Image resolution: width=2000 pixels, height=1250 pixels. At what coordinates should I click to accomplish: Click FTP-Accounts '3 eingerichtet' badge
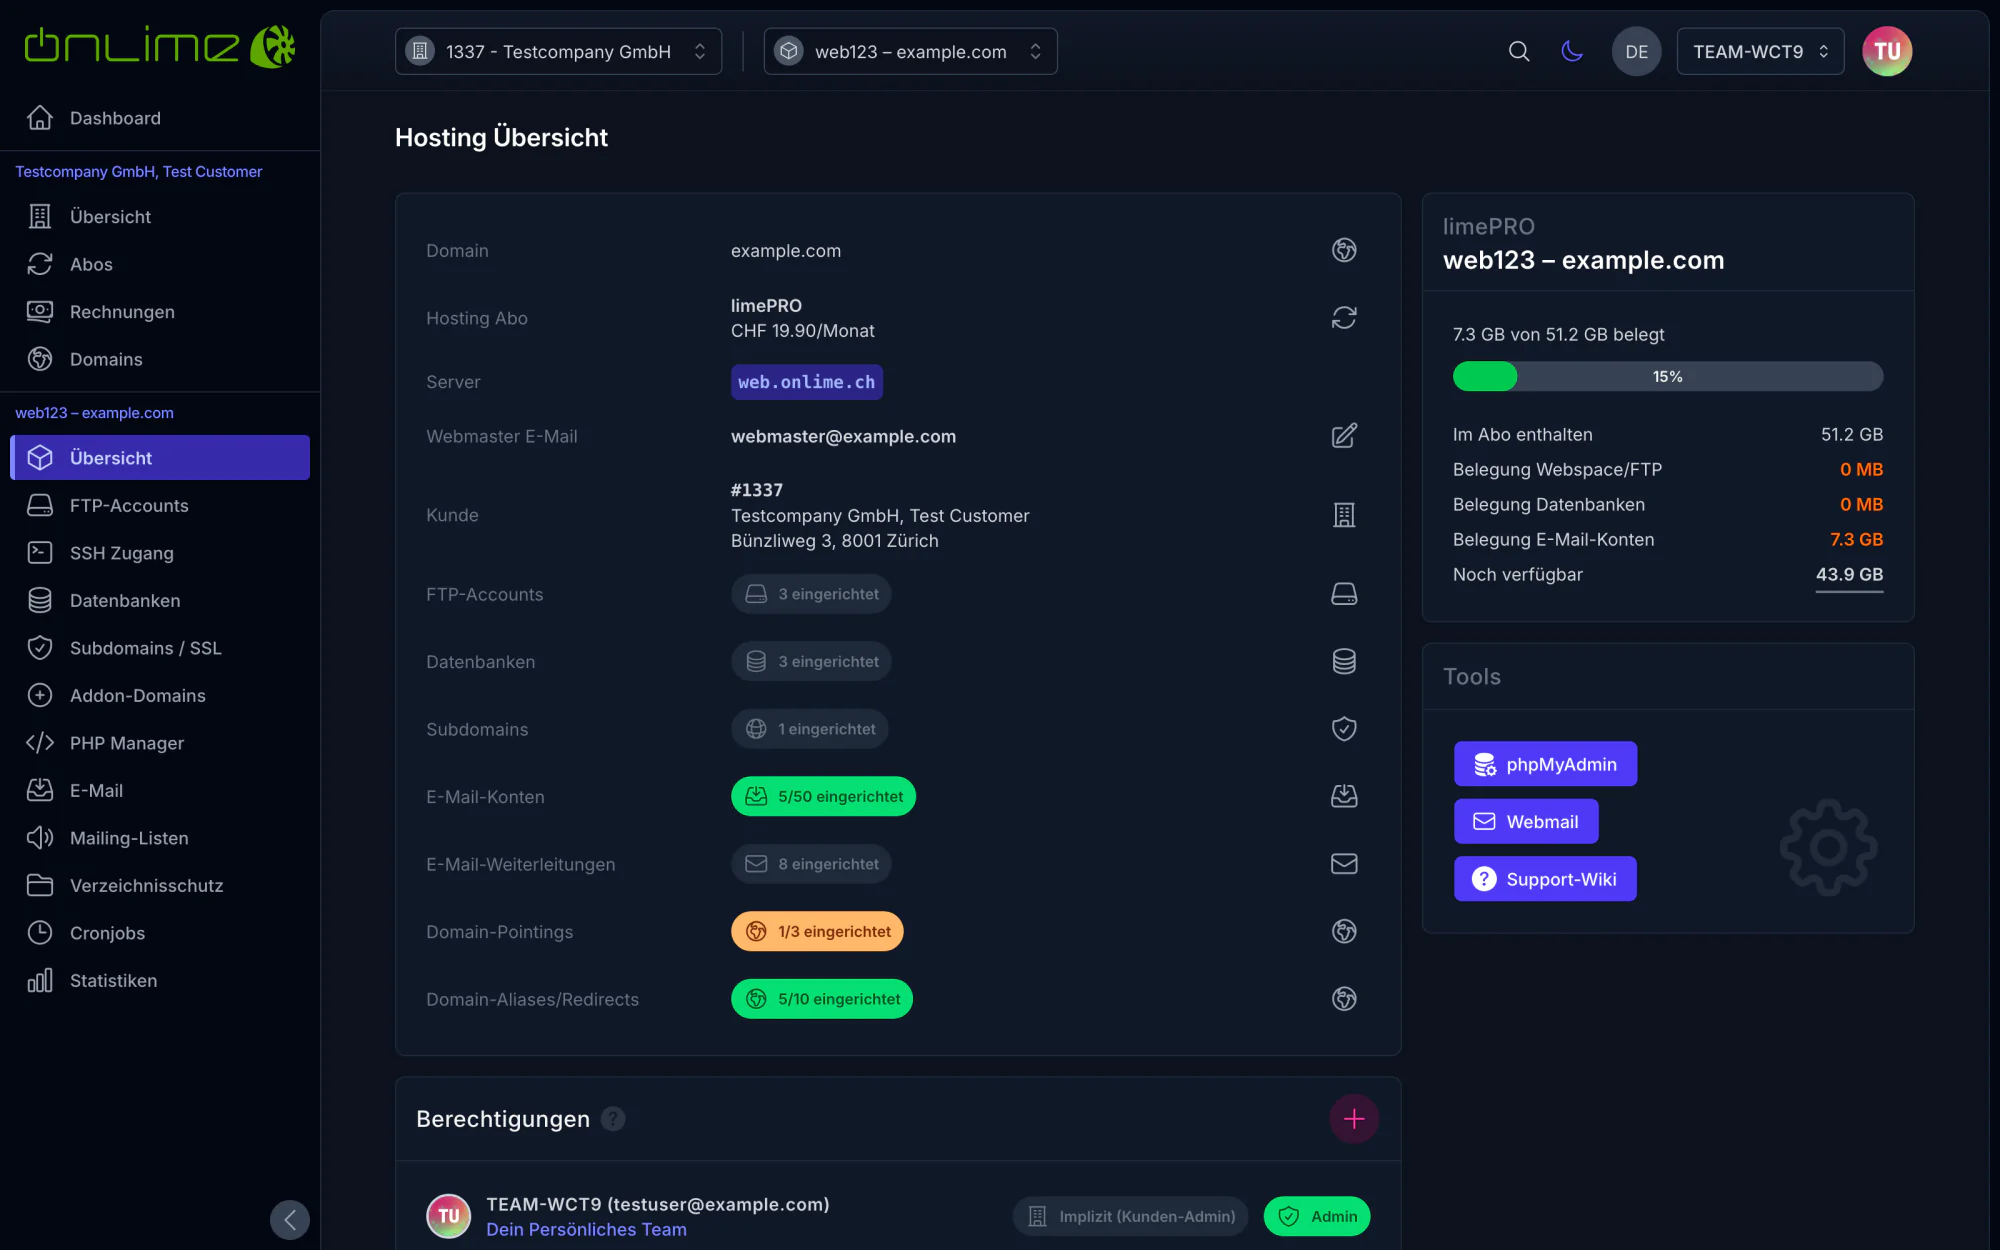click(x=811, y=594)
